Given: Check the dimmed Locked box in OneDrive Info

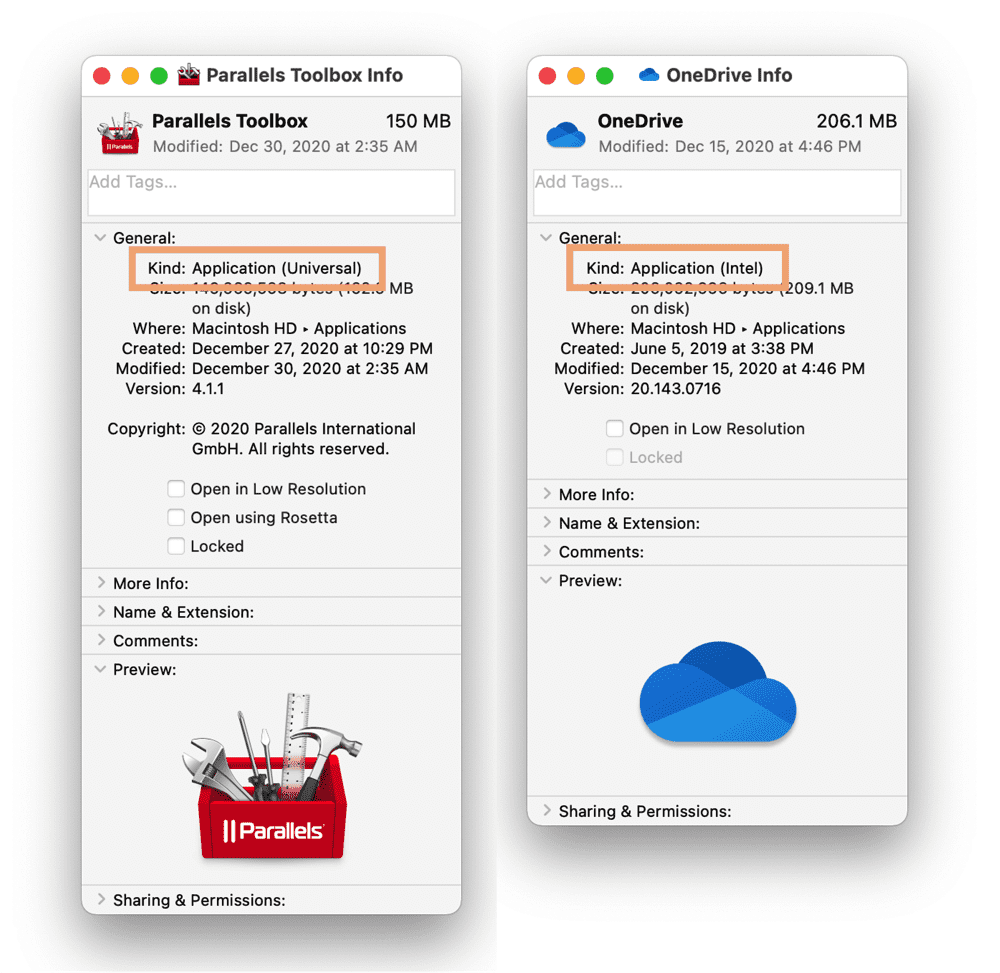Looking at the screenshot, I should (615, 457).
